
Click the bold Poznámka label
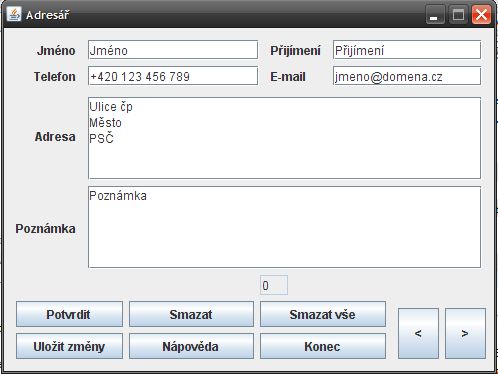(45, 229)
